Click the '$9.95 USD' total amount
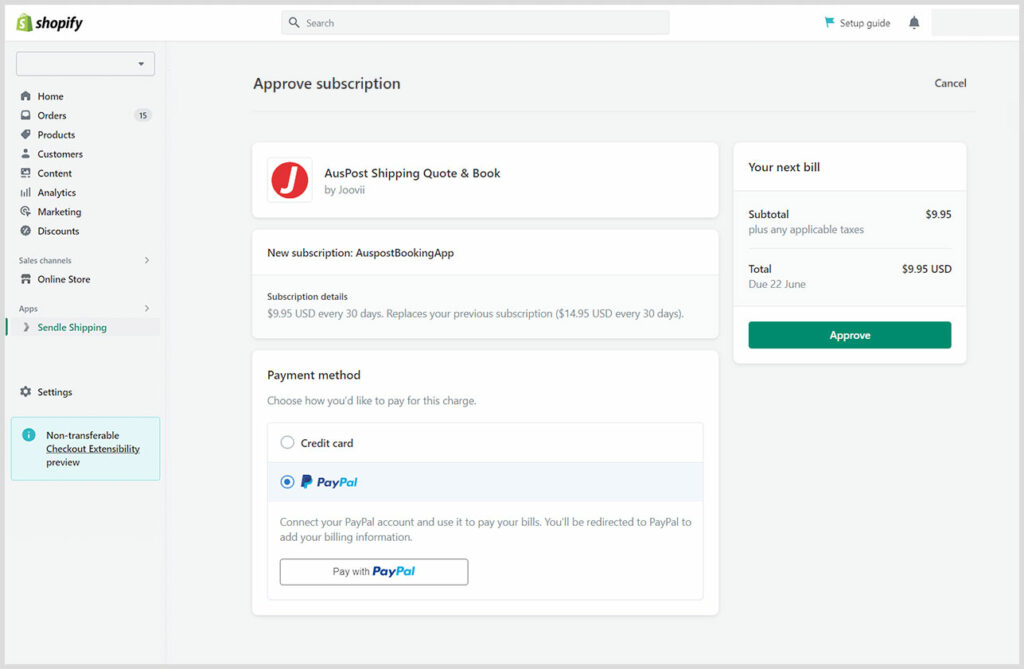The width and height of the screenshot is (1024, 669). 927,269
